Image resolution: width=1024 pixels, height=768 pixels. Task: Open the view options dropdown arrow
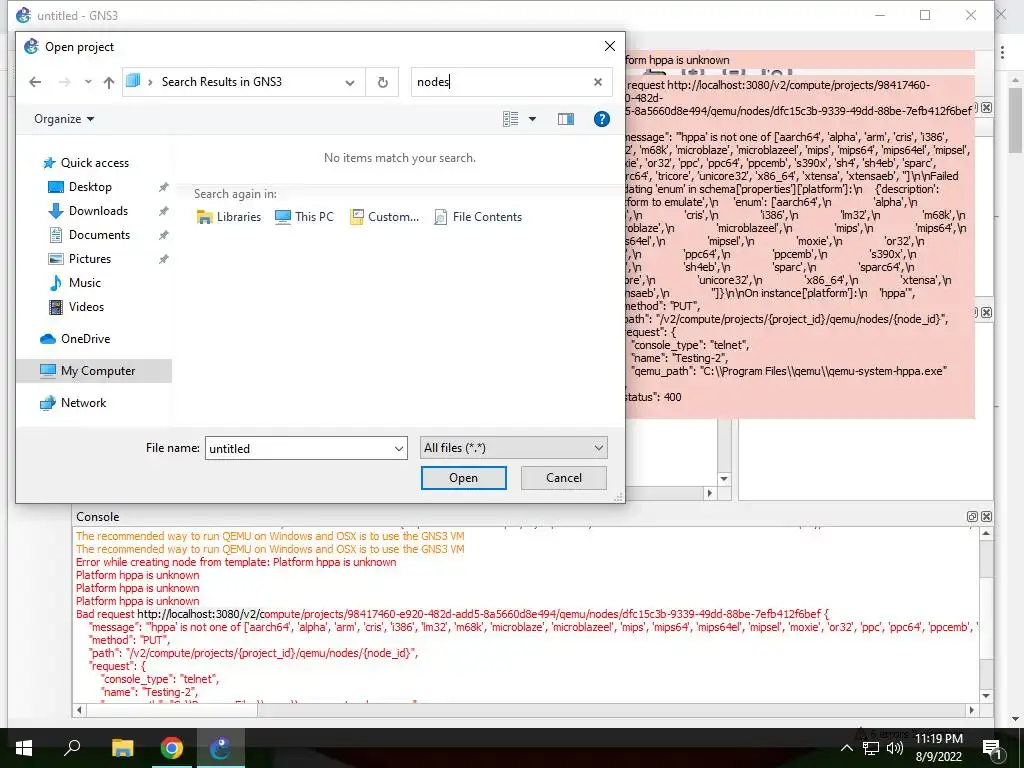(x=532, y=119)
